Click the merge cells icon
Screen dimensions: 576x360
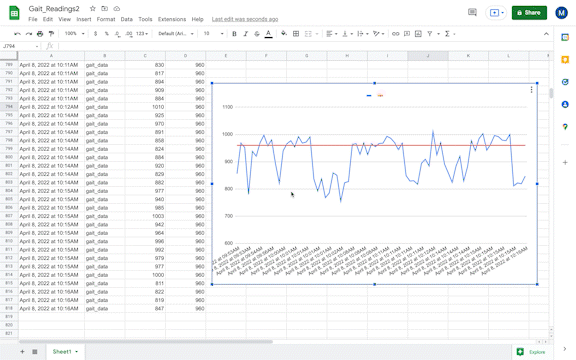point(308,34)
